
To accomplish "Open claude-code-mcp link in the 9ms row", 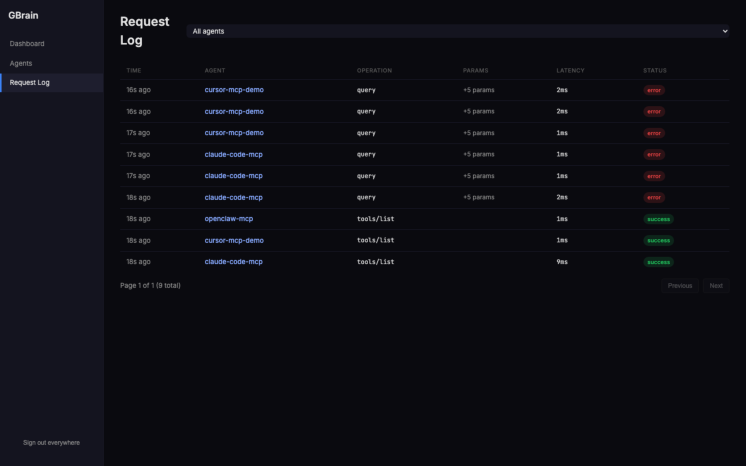I will [x=234, y=262].
